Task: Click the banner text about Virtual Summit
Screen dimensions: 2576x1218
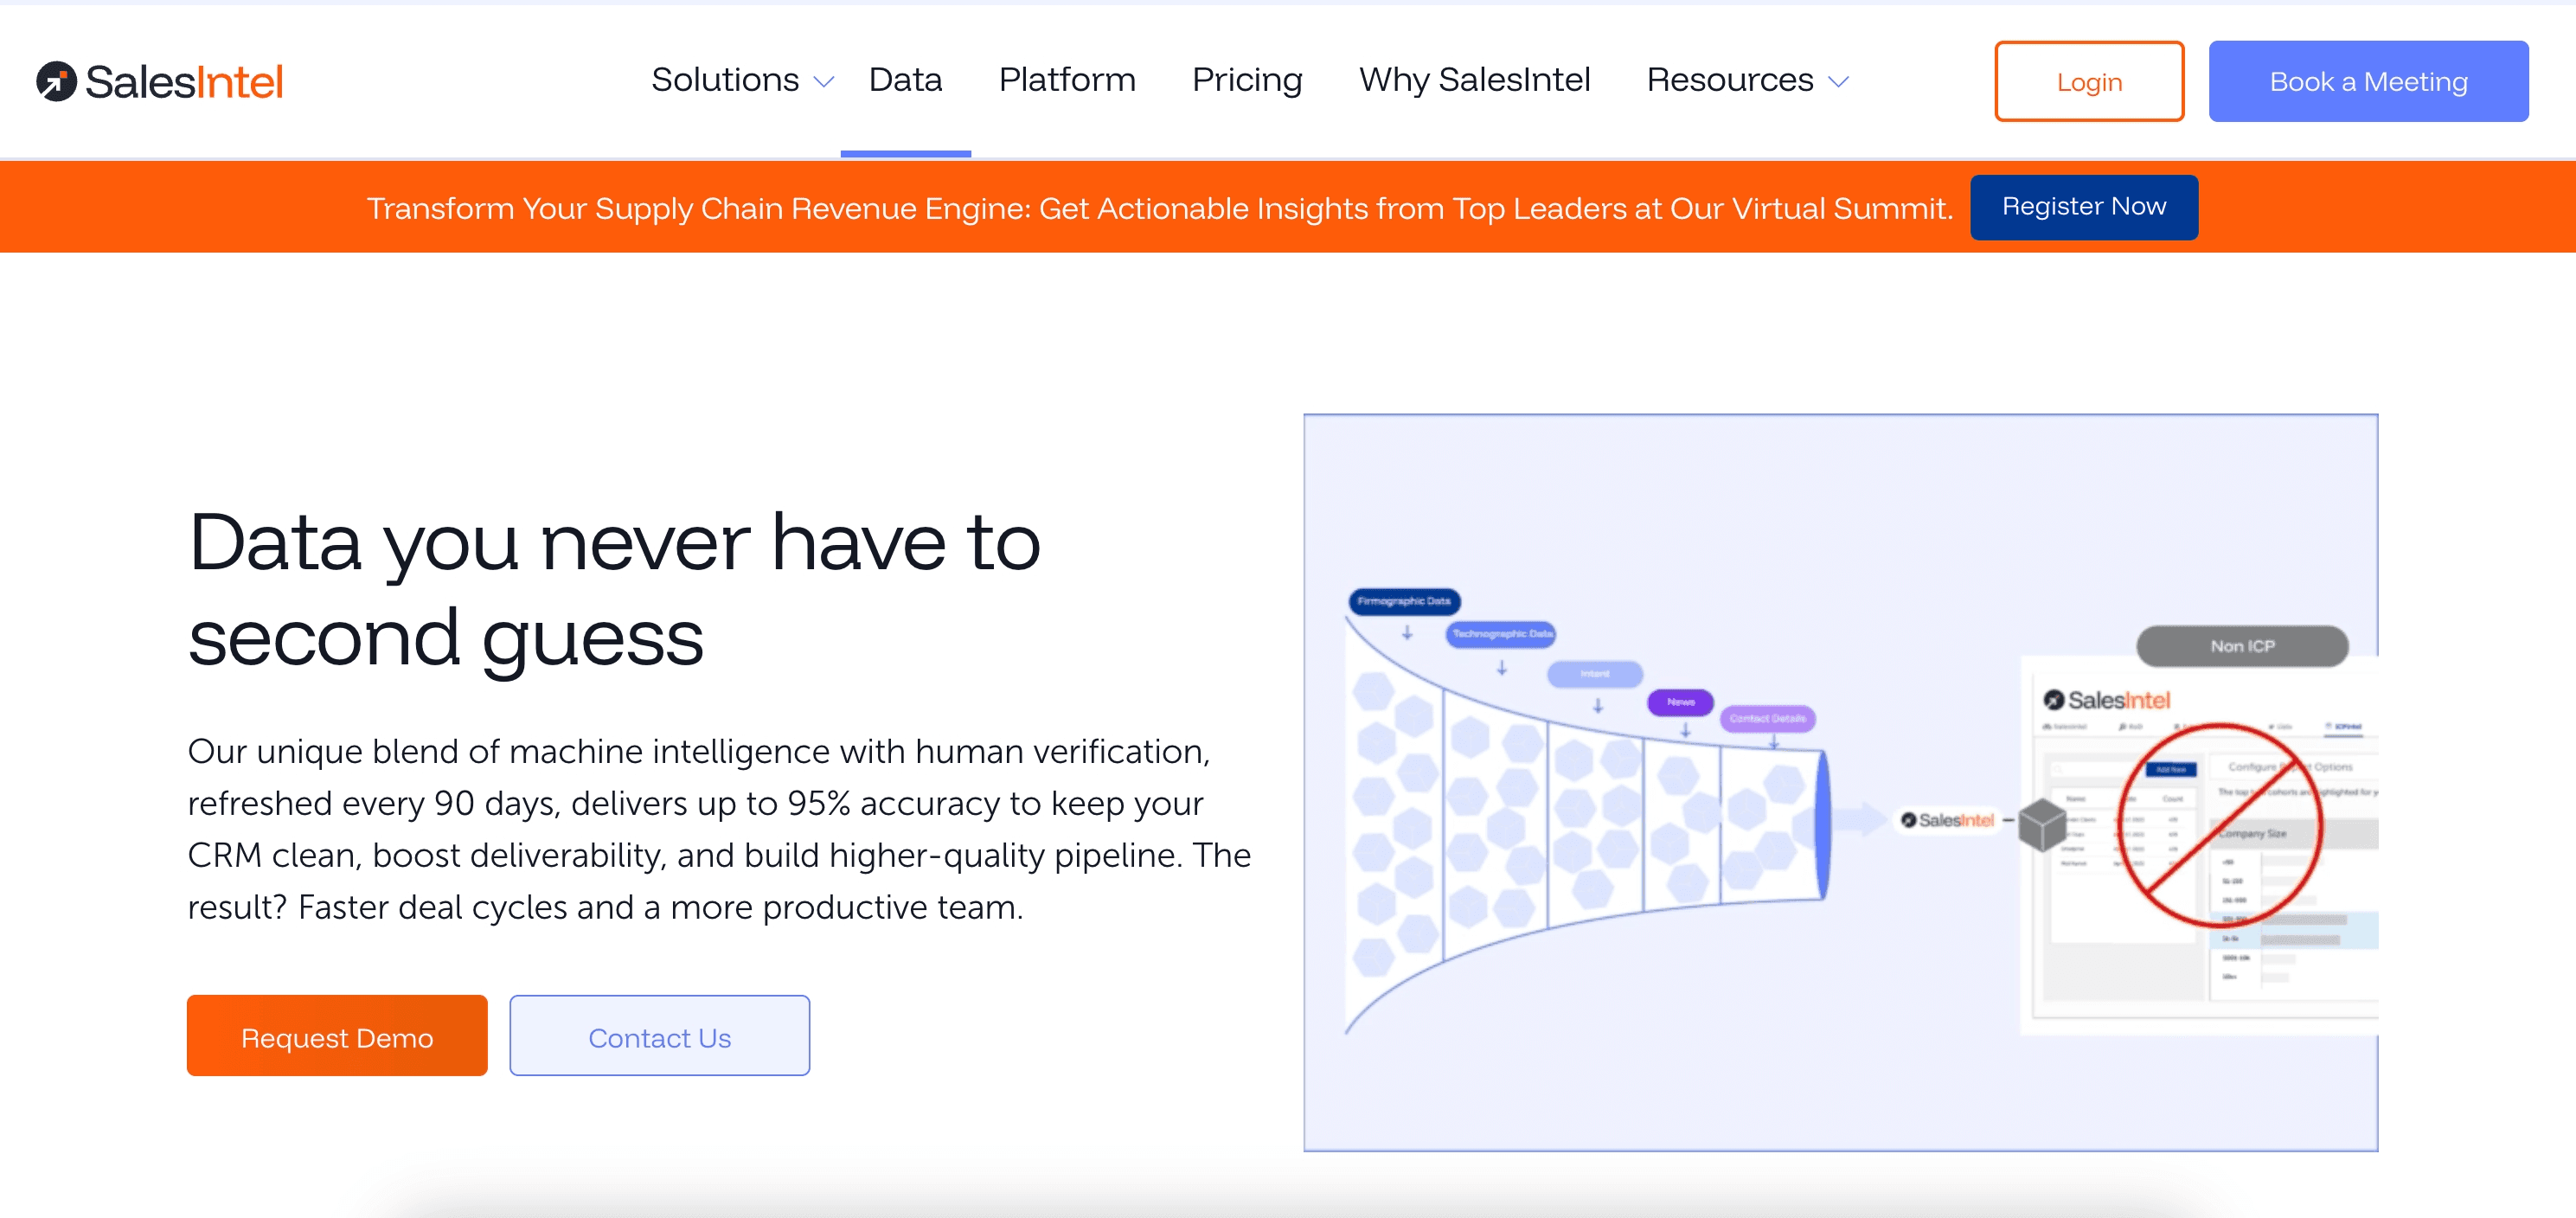Action: click(x=1159, y=208)
